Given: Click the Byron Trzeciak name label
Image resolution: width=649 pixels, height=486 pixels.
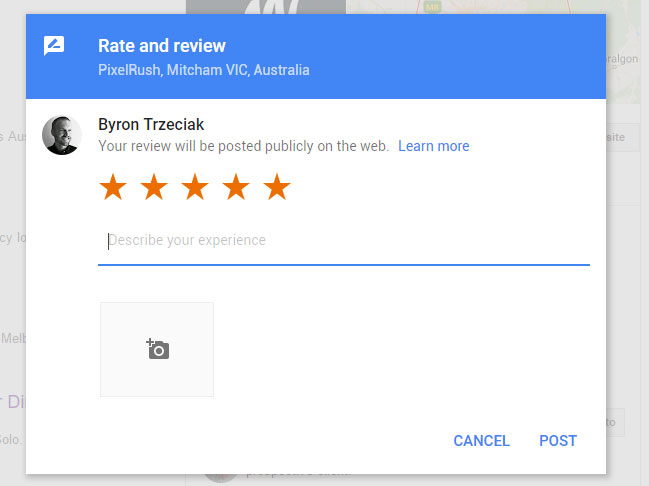Looking at the screenshot, I should pos(151,125).
